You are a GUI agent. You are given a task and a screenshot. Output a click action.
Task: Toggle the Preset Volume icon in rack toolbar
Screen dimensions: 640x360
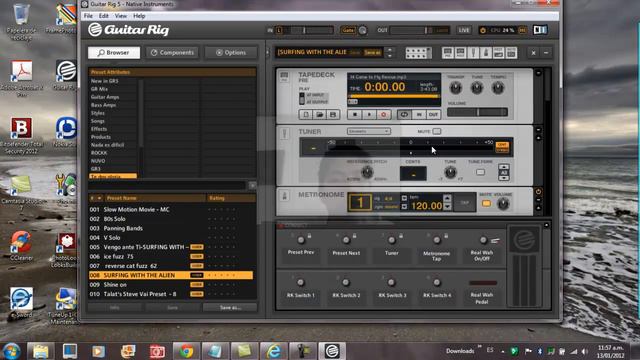click(498, 53)
